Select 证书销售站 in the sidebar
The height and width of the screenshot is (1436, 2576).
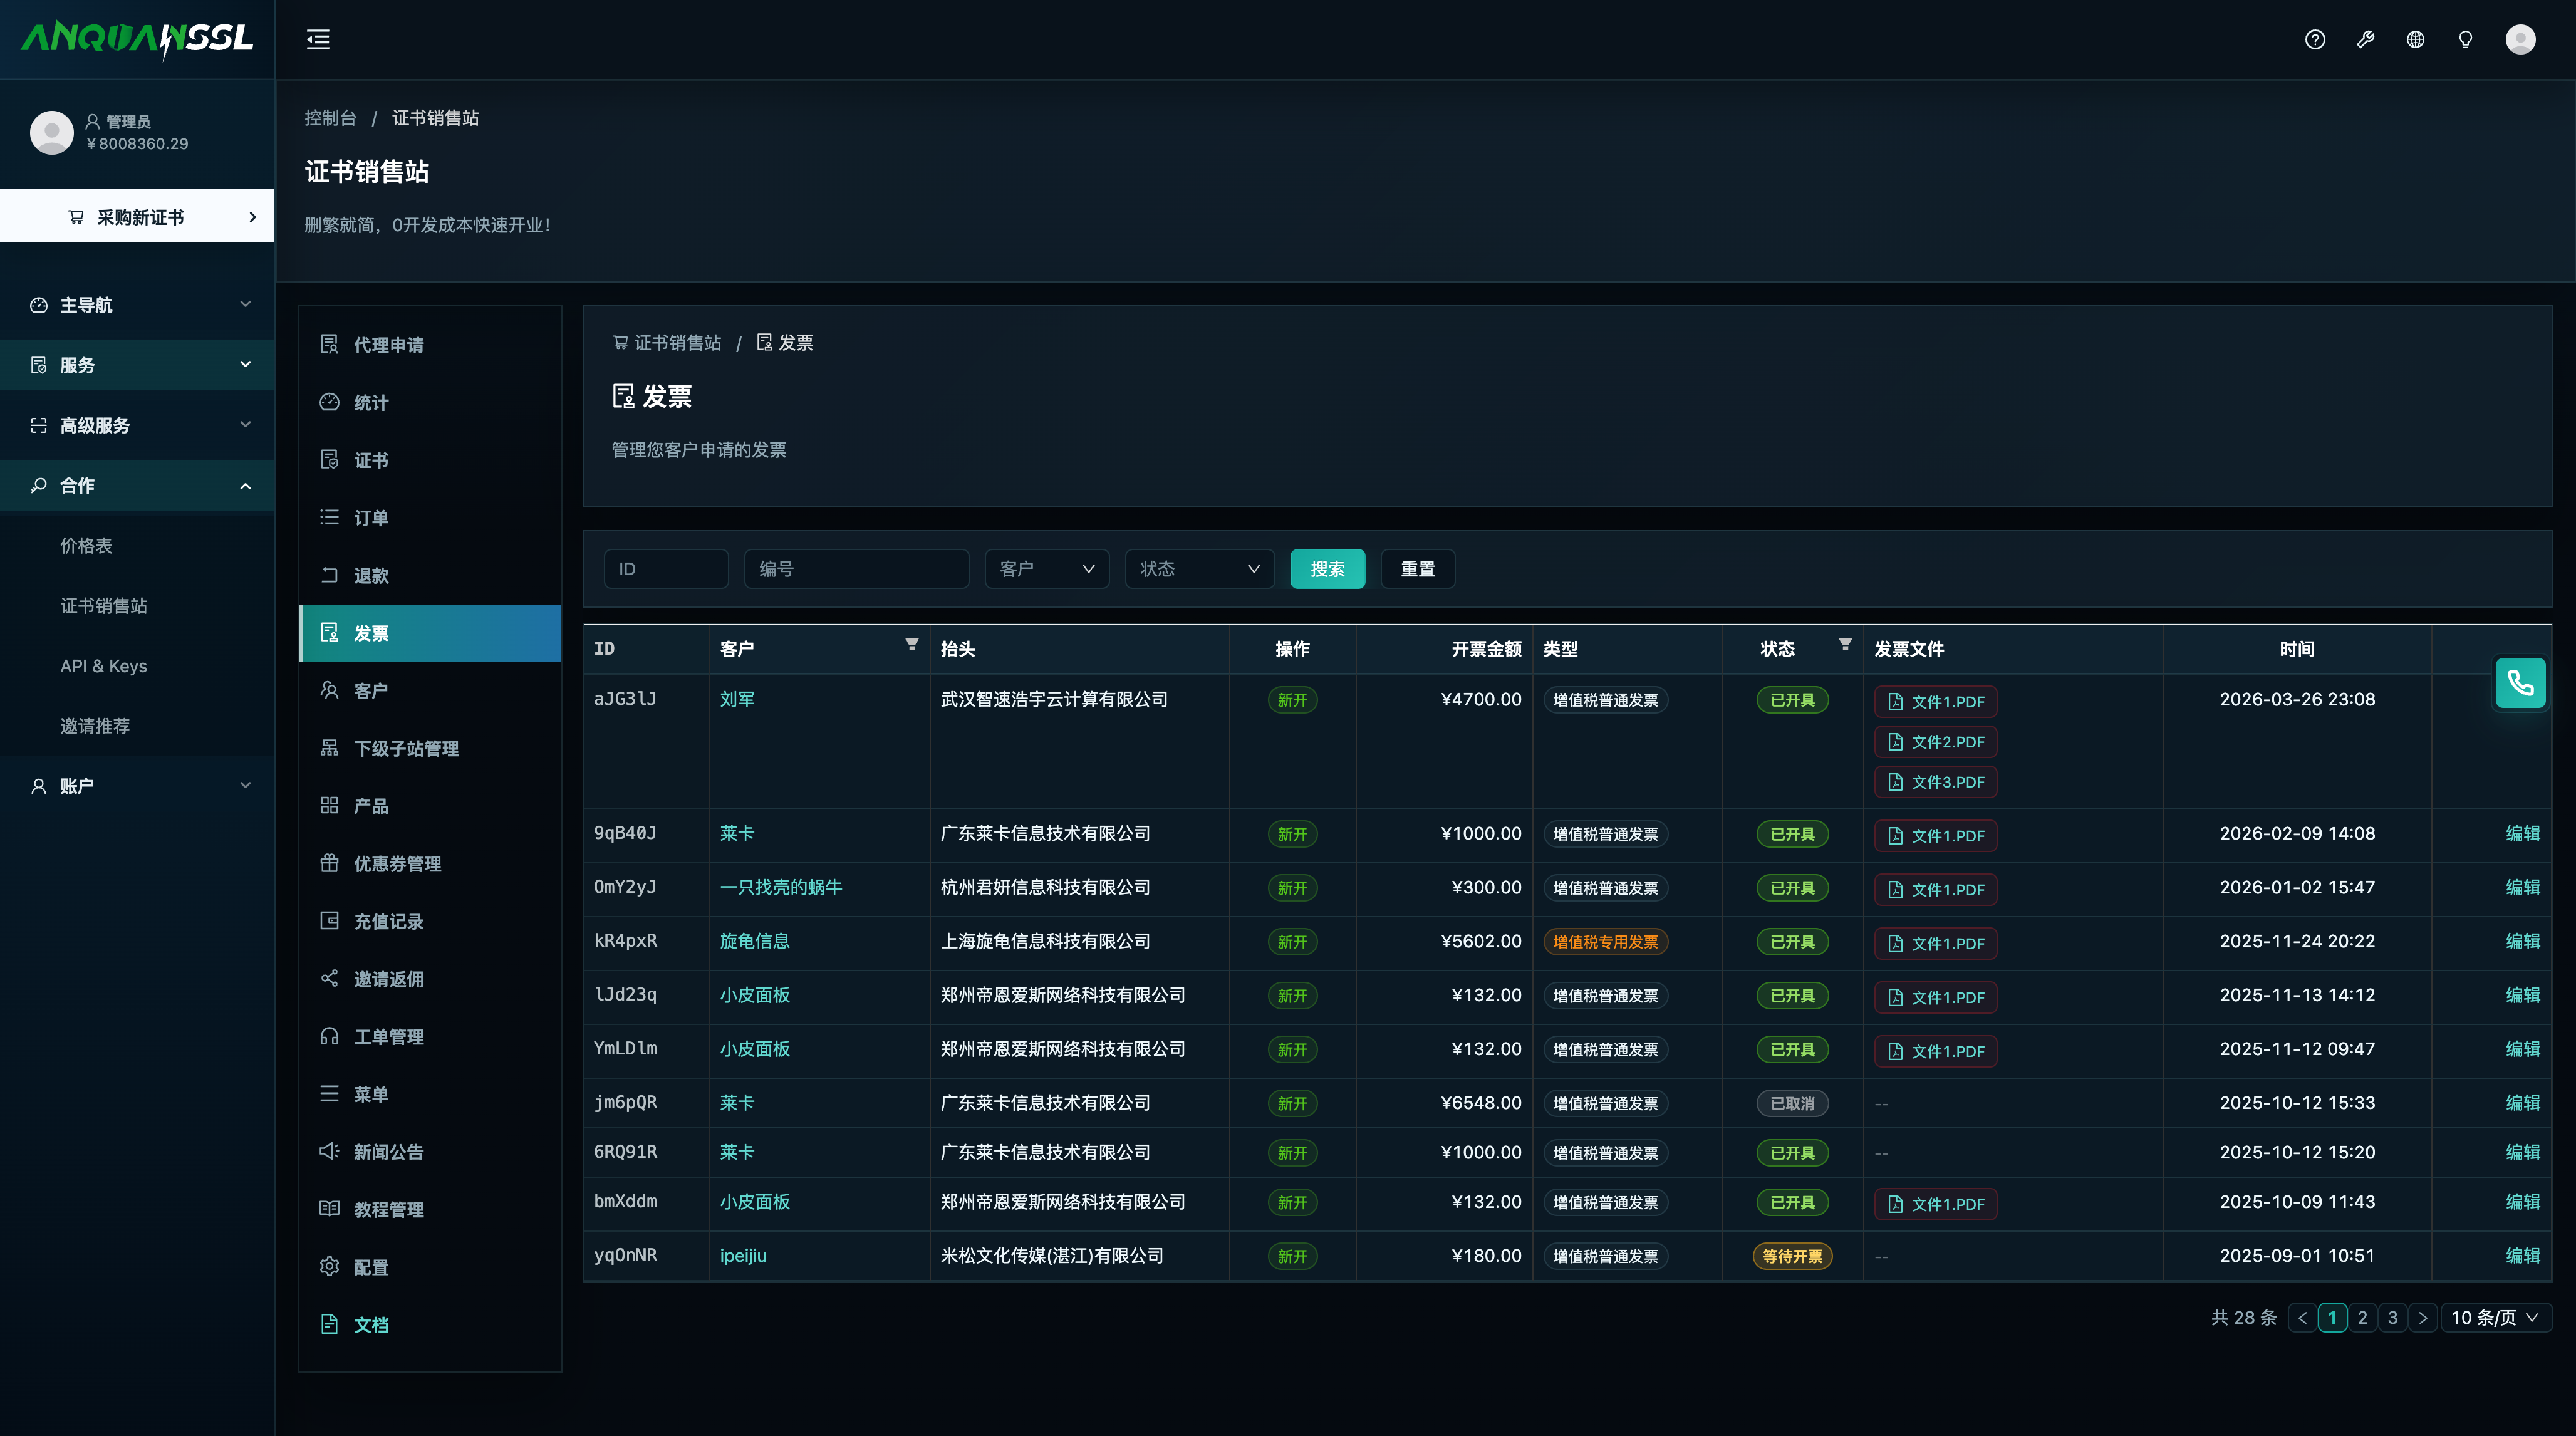click(137, 606)
